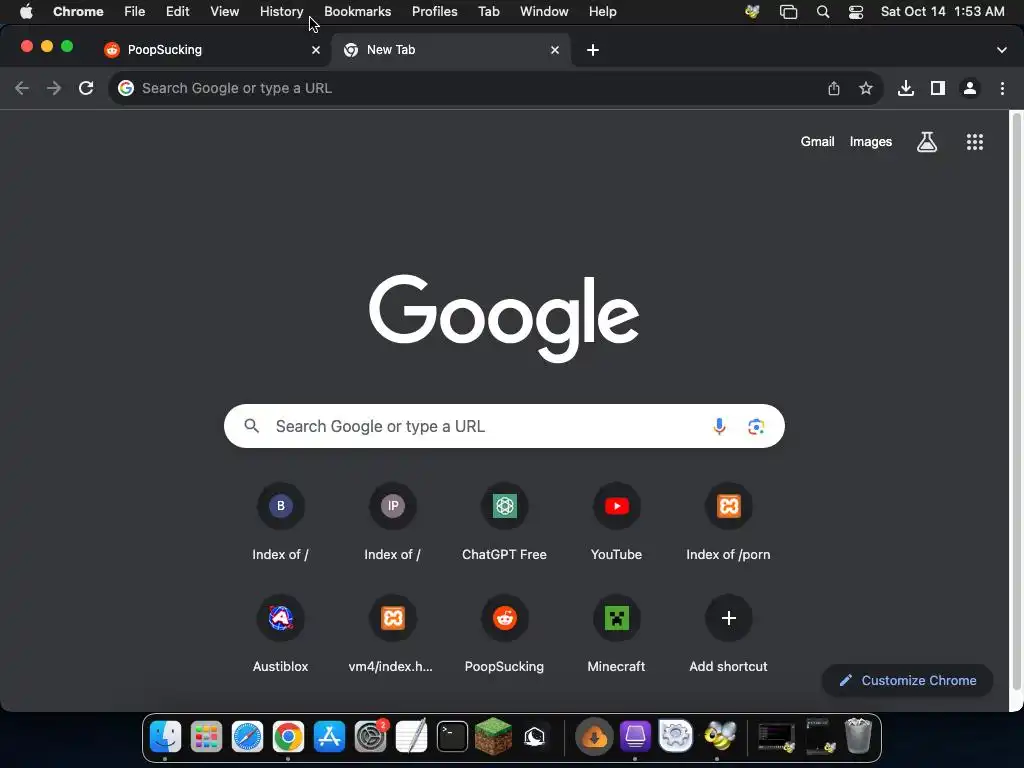Toggle the side panel icon

click(x=938, y=88)
